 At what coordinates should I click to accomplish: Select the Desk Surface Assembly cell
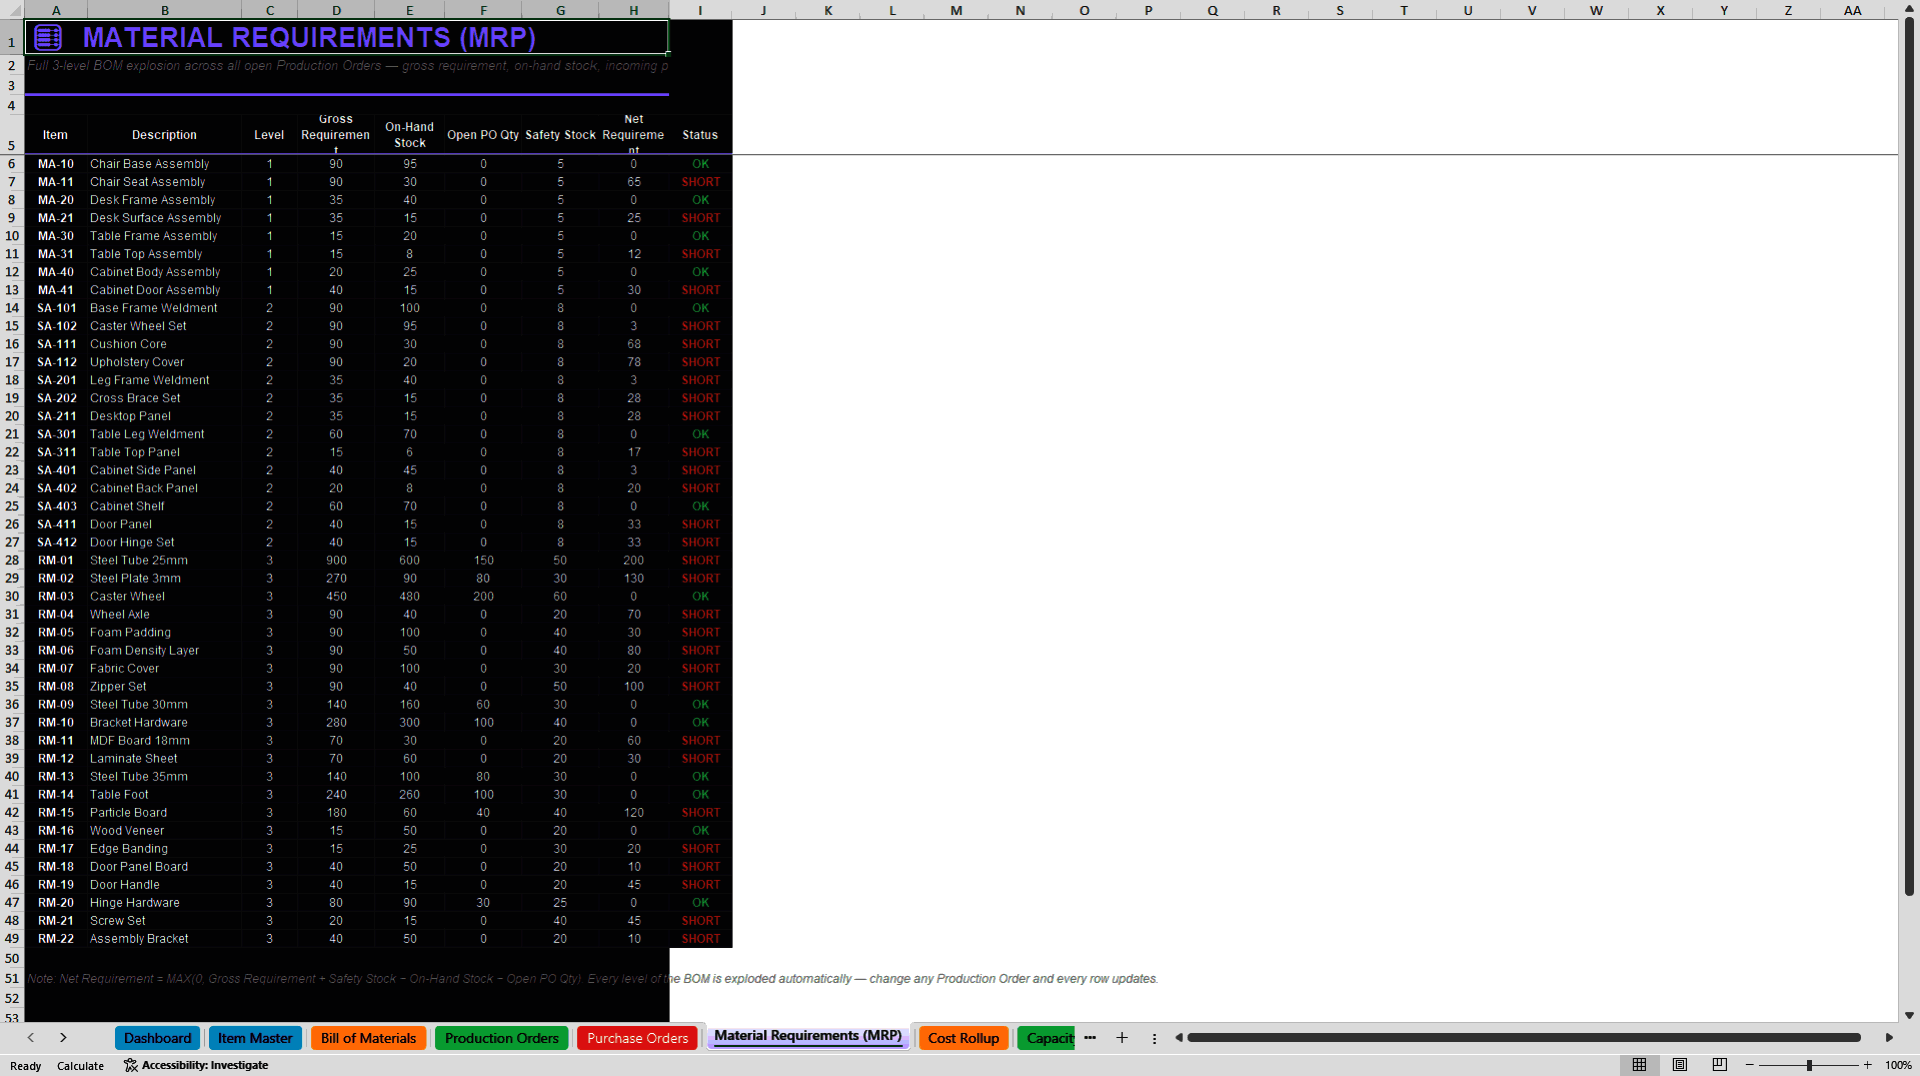[164, 218]
